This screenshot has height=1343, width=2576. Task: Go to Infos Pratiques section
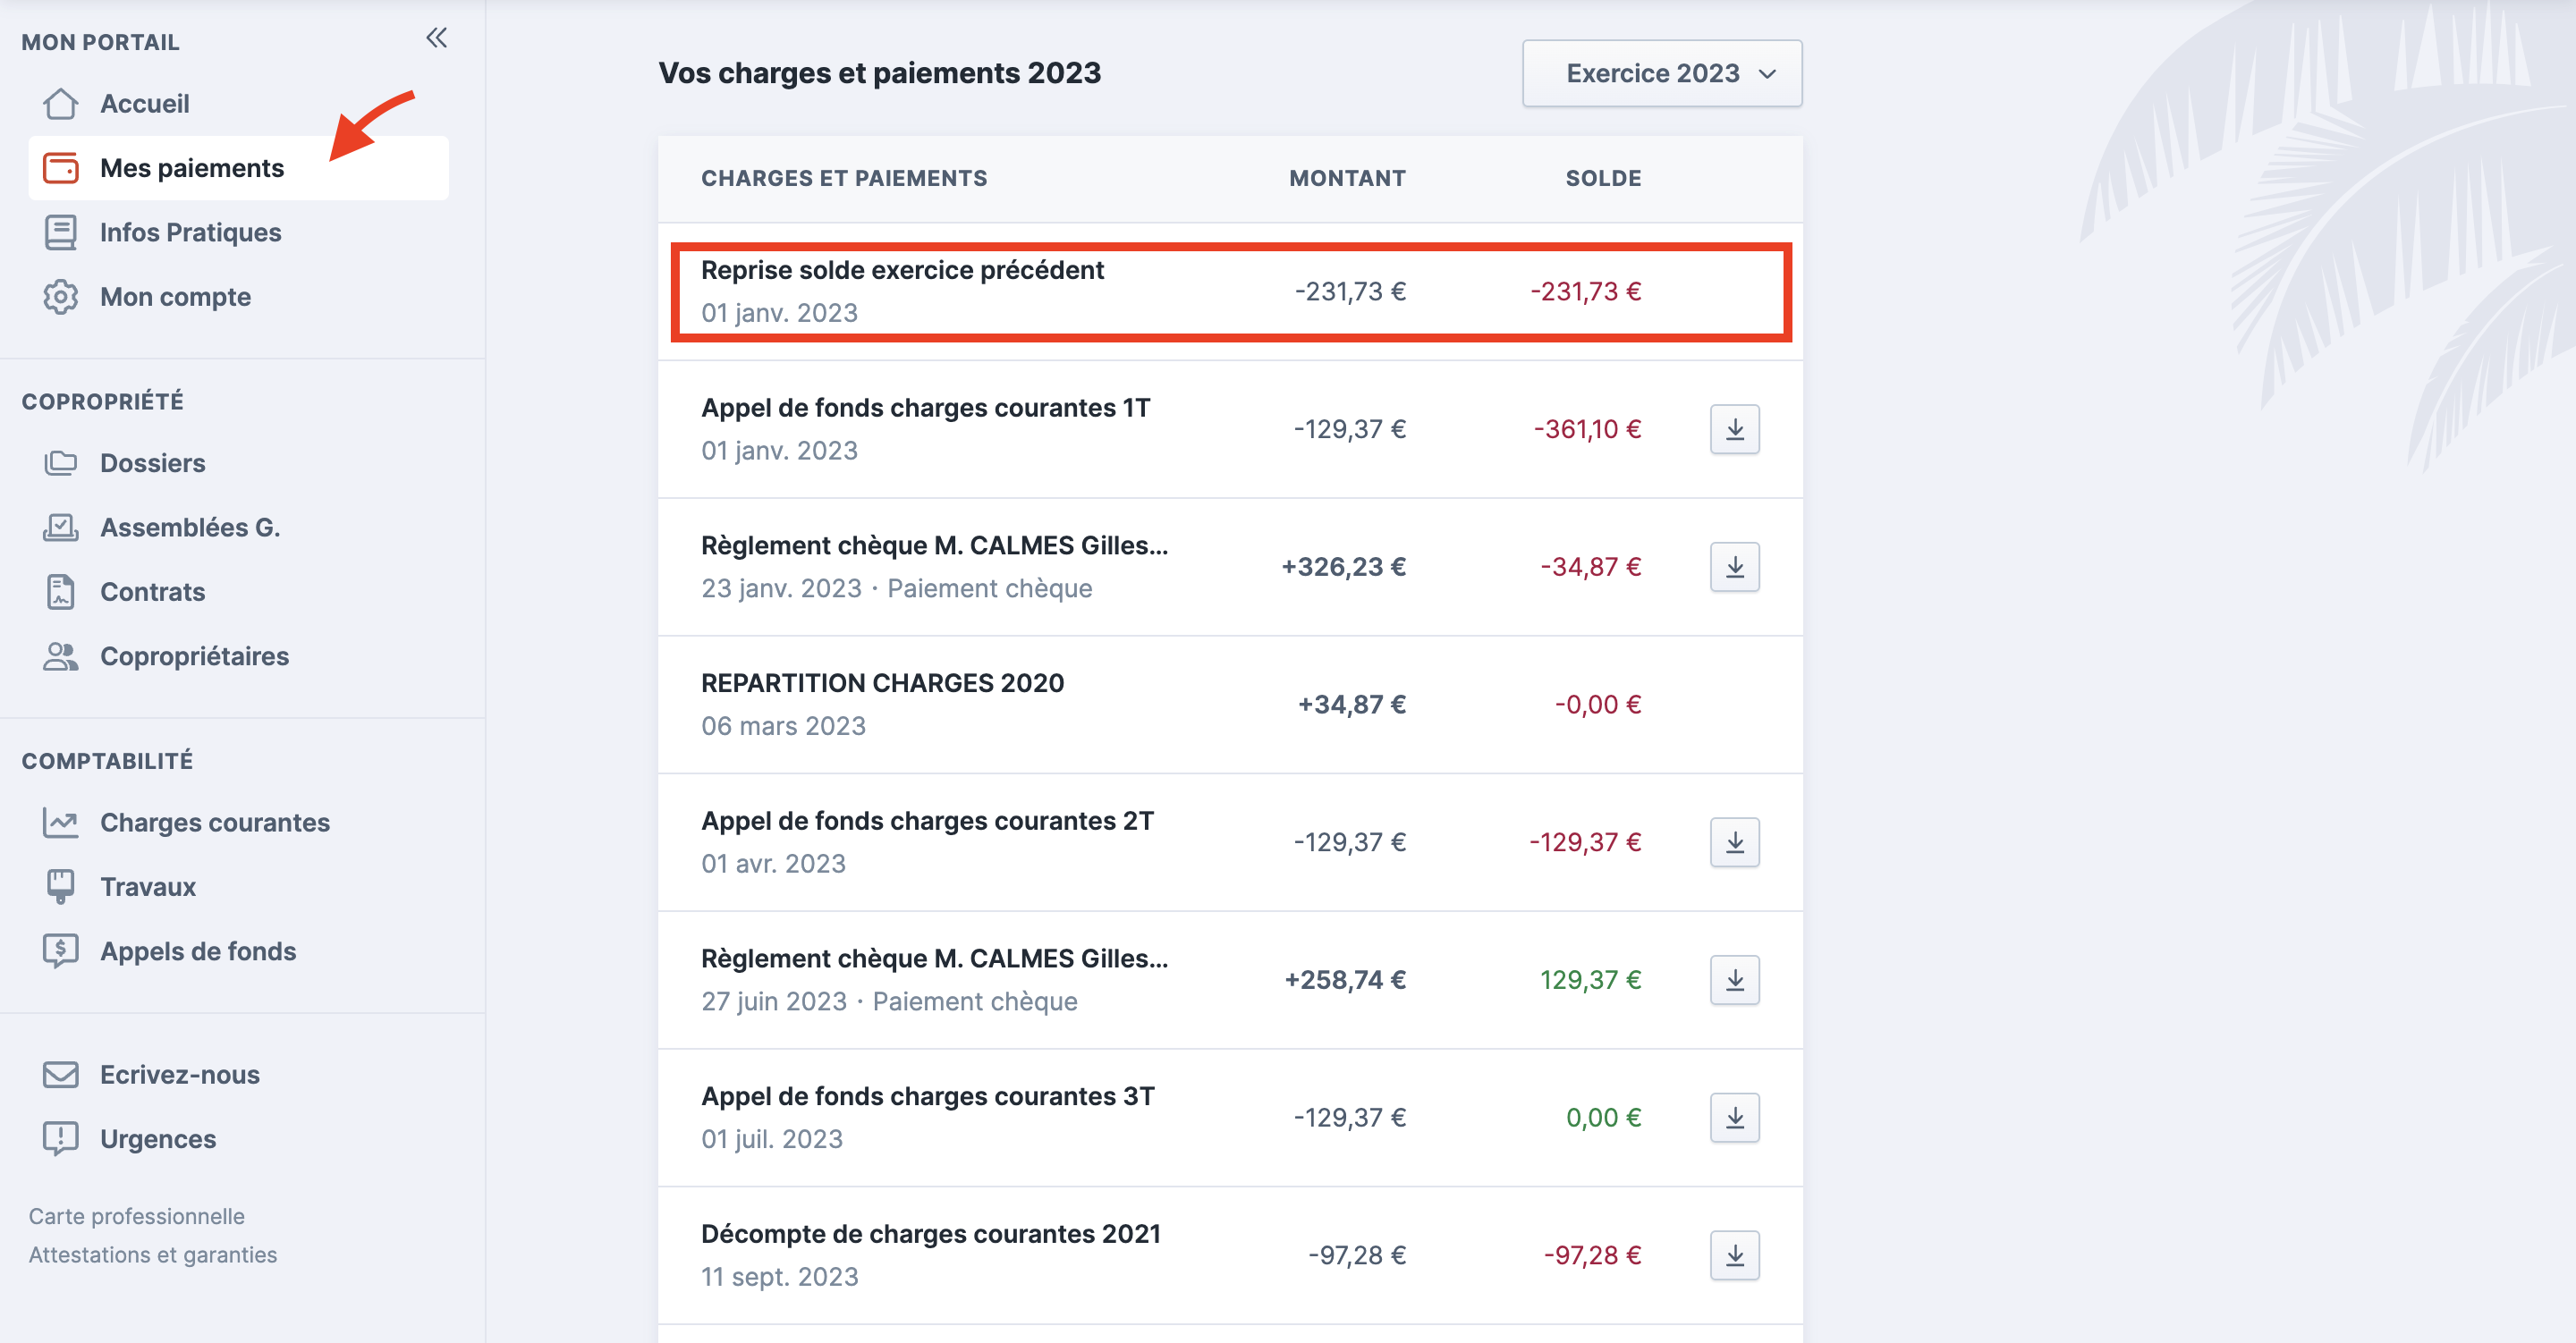(190, 232)
